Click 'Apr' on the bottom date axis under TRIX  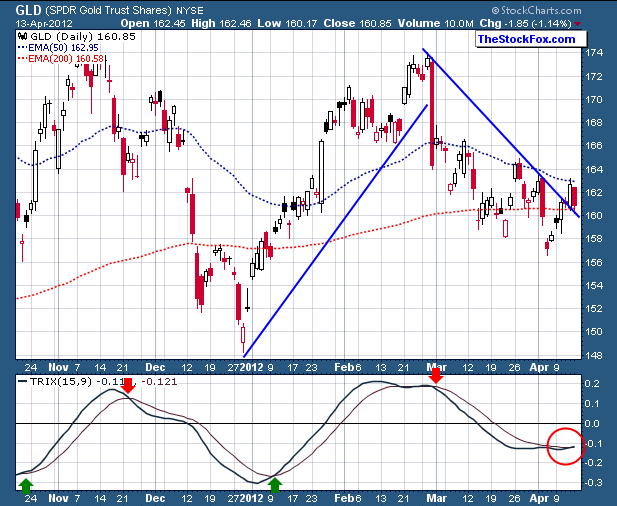tap(539, 498)
